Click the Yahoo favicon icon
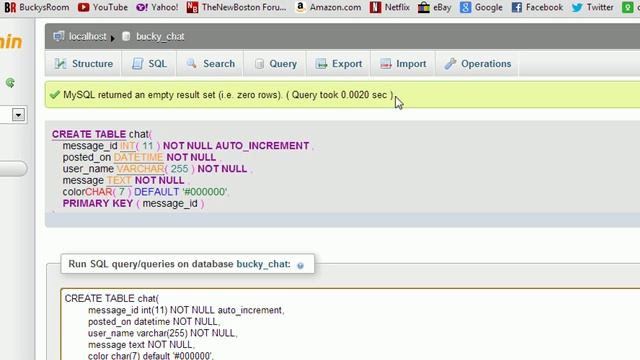The width and height of the screenshot is (640, 360). (x=142, y=7)
